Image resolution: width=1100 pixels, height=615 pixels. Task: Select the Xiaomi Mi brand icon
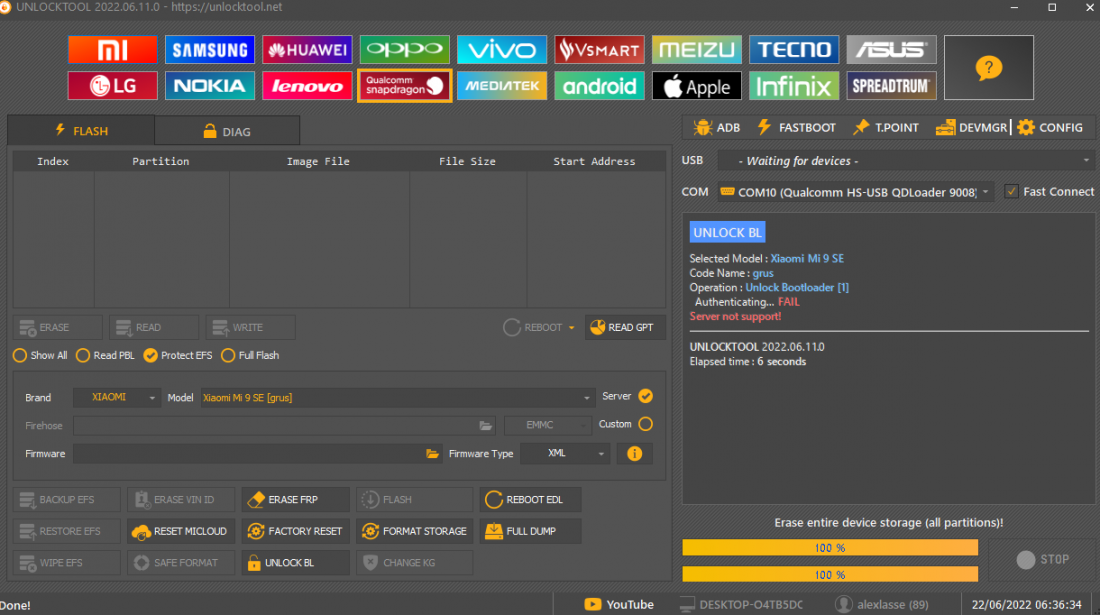[112, 50]
